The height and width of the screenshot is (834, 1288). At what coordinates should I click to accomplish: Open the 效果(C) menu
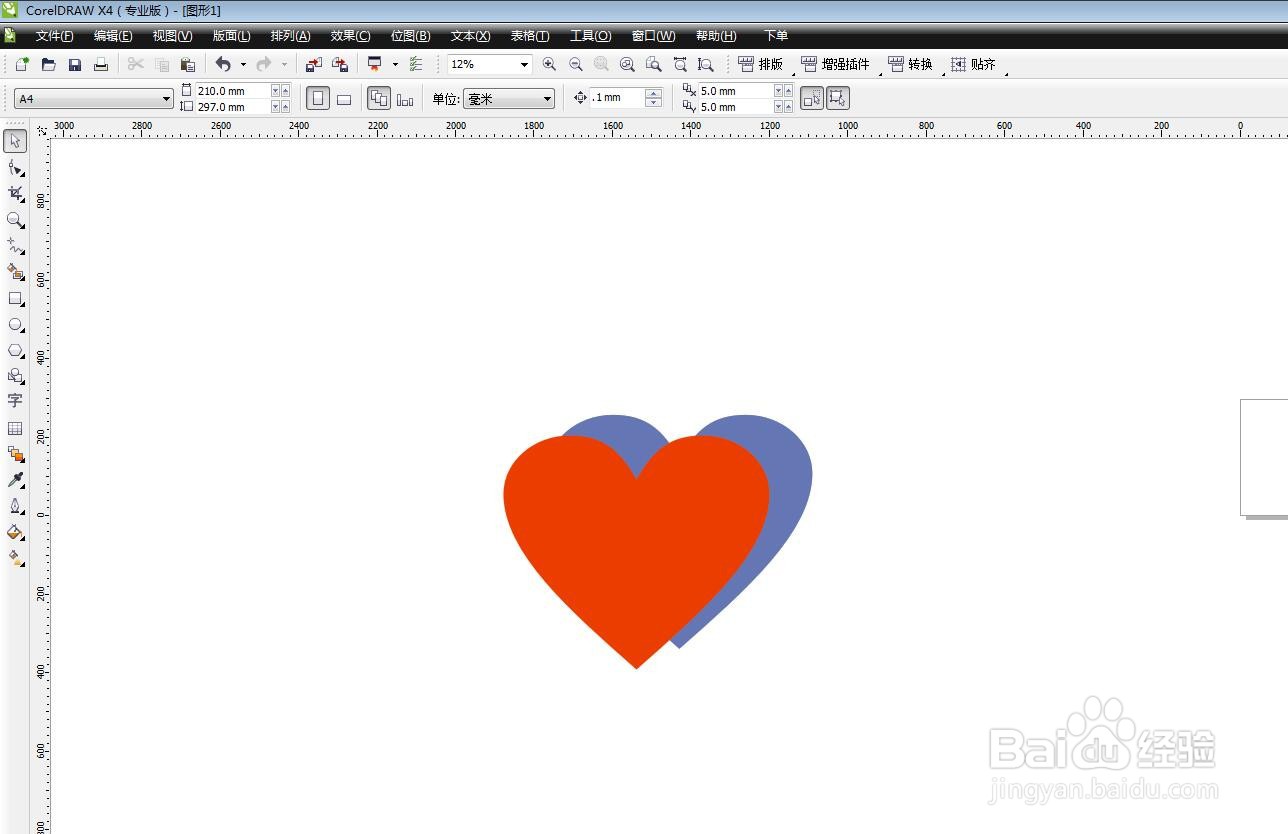[350, 36]
